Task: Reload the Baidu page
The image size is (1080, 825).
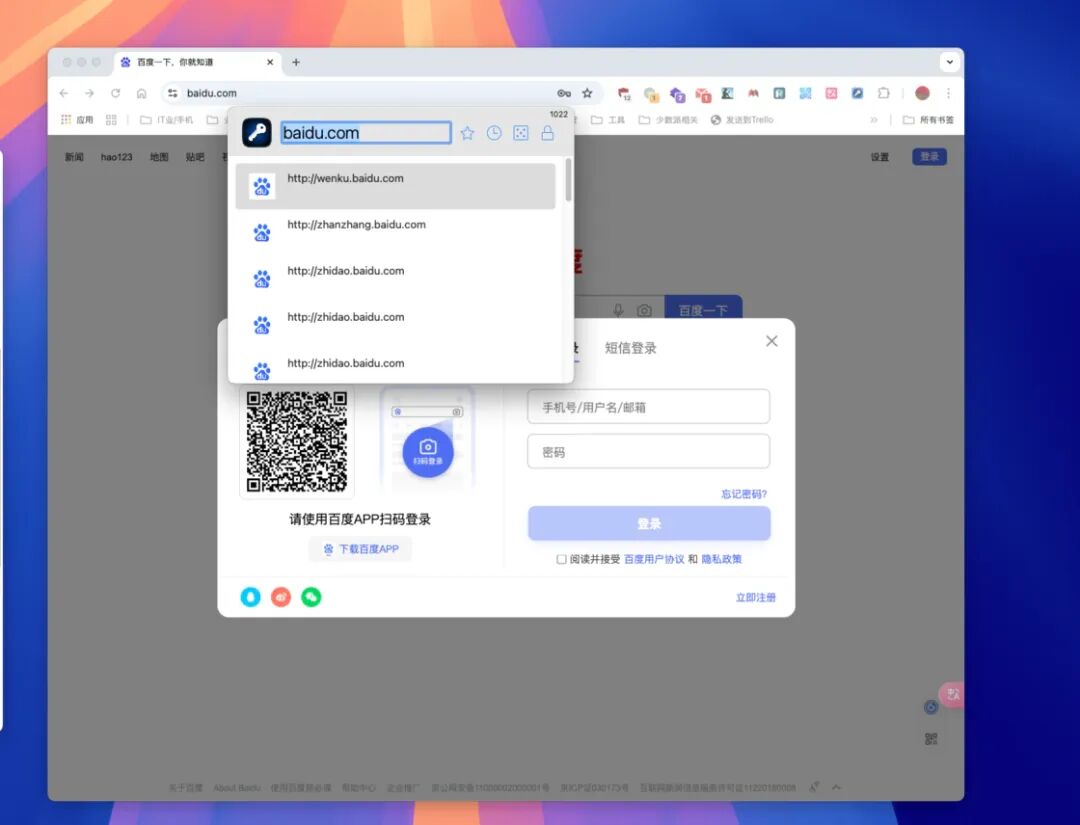Action: 116,93
